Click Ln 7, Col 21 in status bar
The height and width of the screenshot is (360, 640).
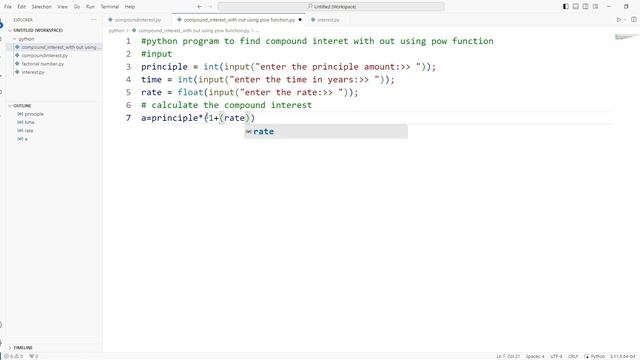pos(508,356)
